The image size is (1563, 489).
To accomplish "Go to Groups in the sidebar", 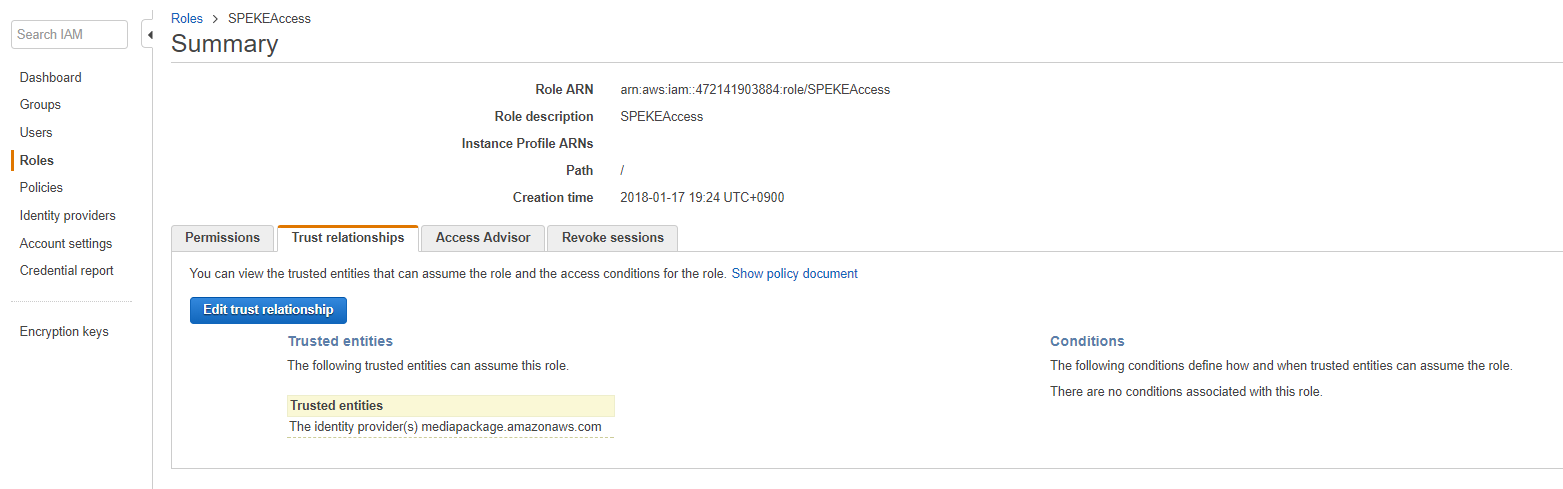I will pos(40,105).
